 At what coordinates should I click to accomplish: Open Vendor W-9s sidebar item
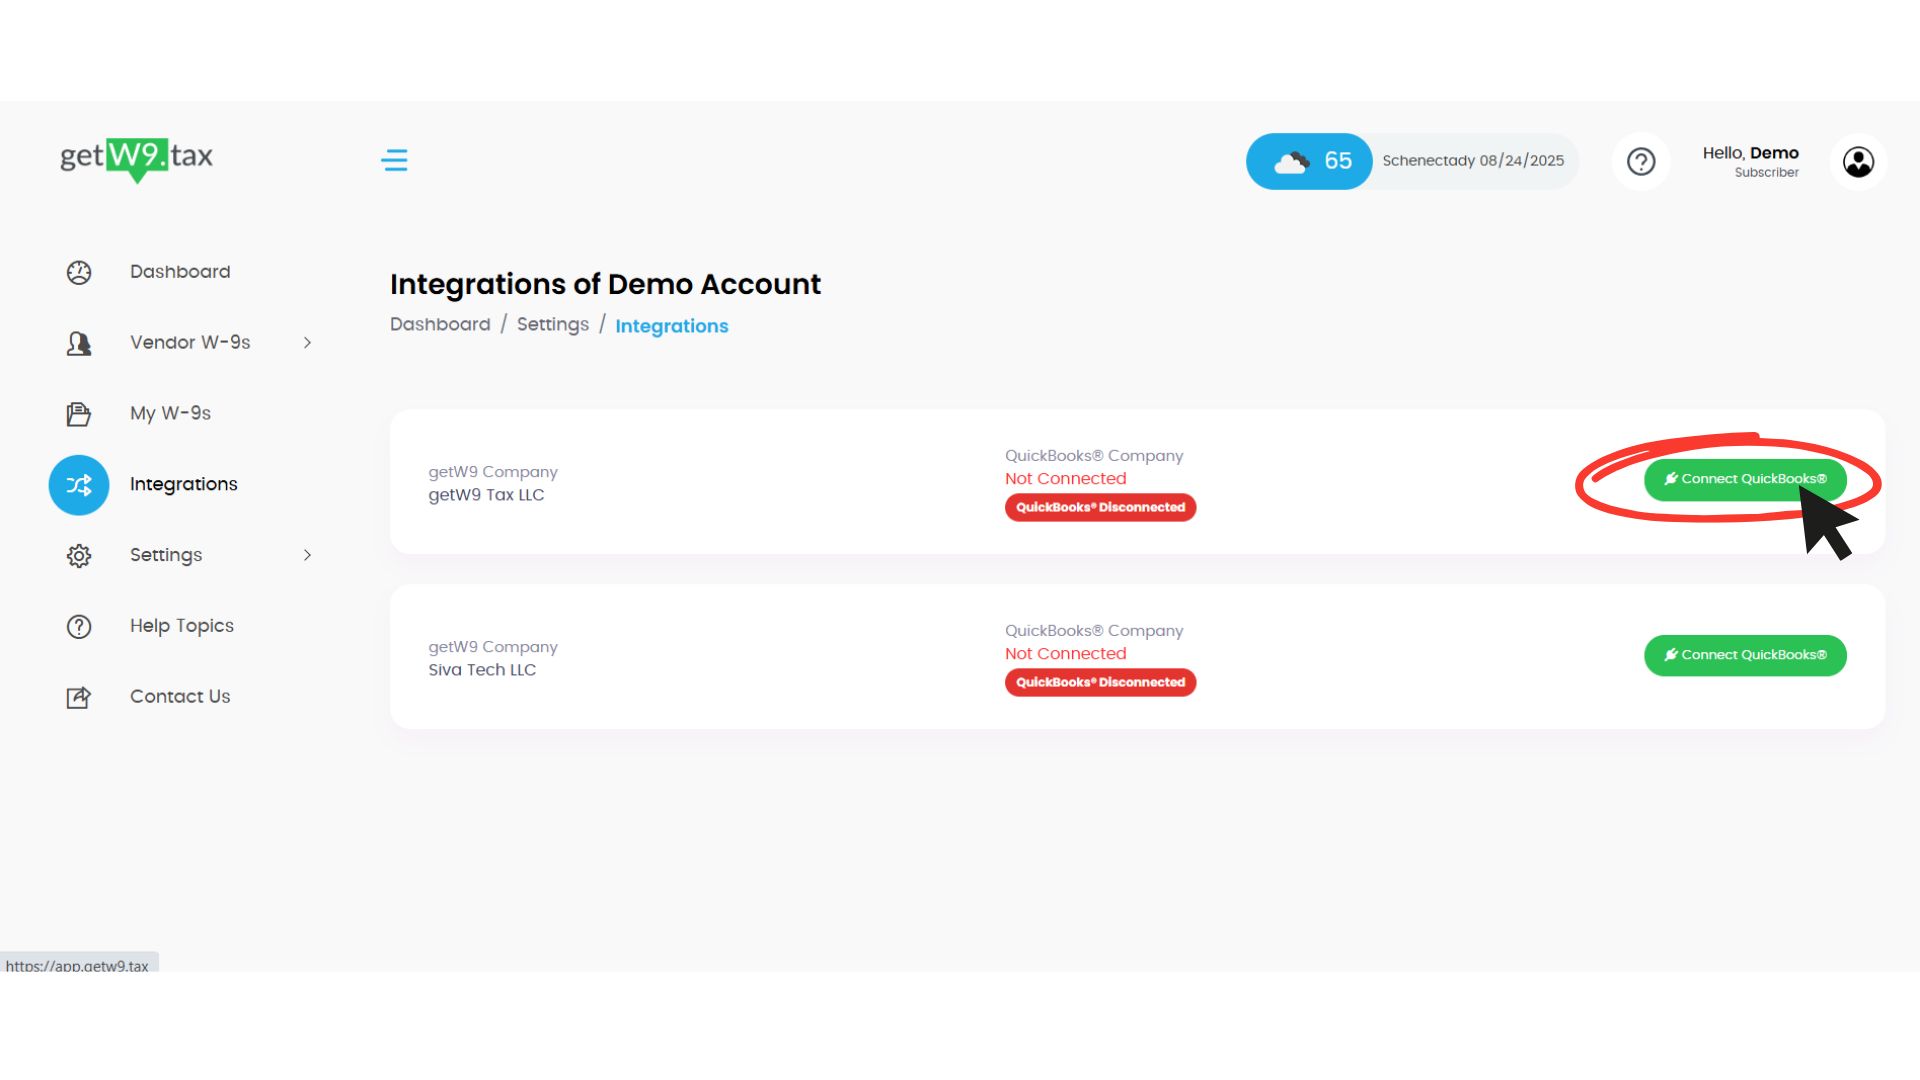[190, 343]
